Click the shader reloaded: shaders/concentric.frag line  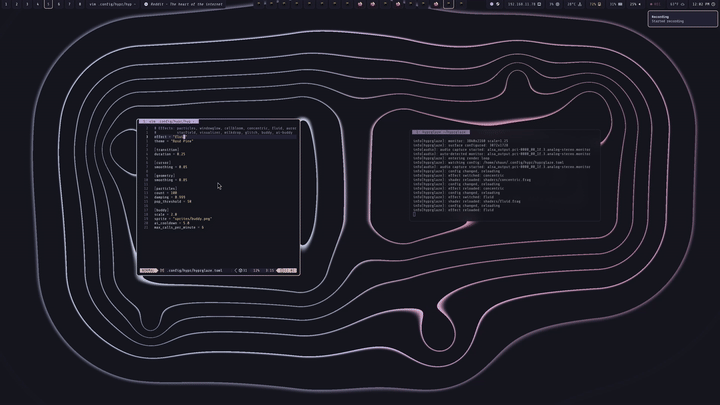[x=472, y=180]
